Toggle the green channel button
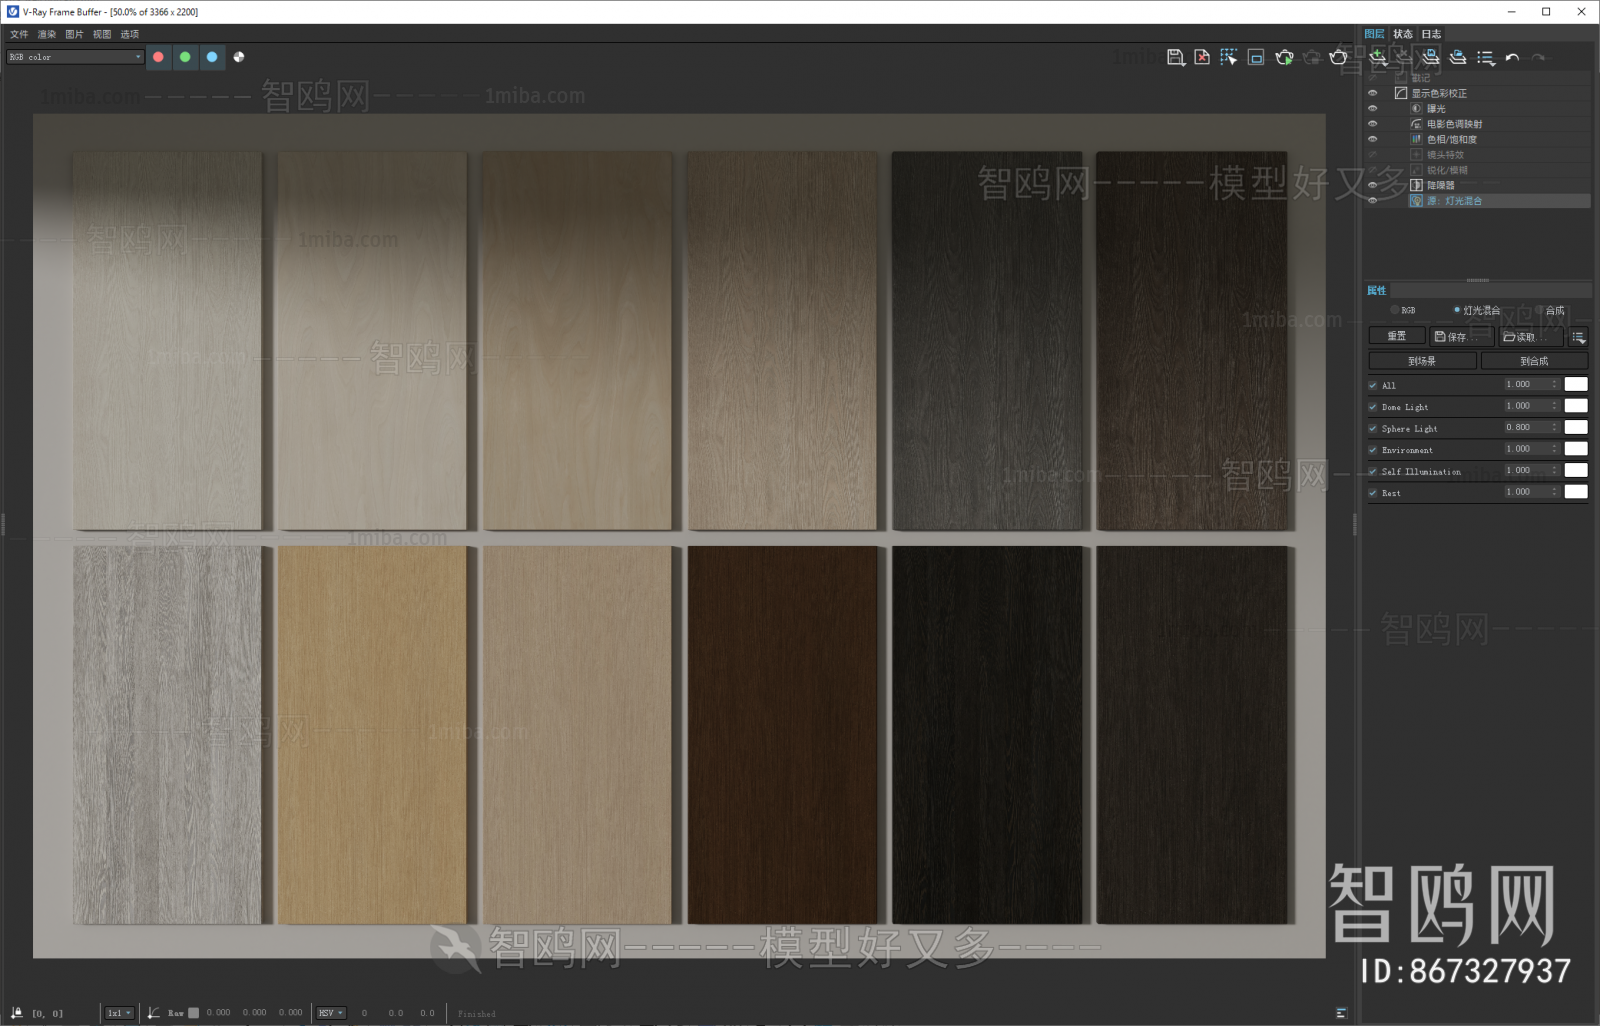Viewport: 1600px width, 1026px height. tap(185, 57)
